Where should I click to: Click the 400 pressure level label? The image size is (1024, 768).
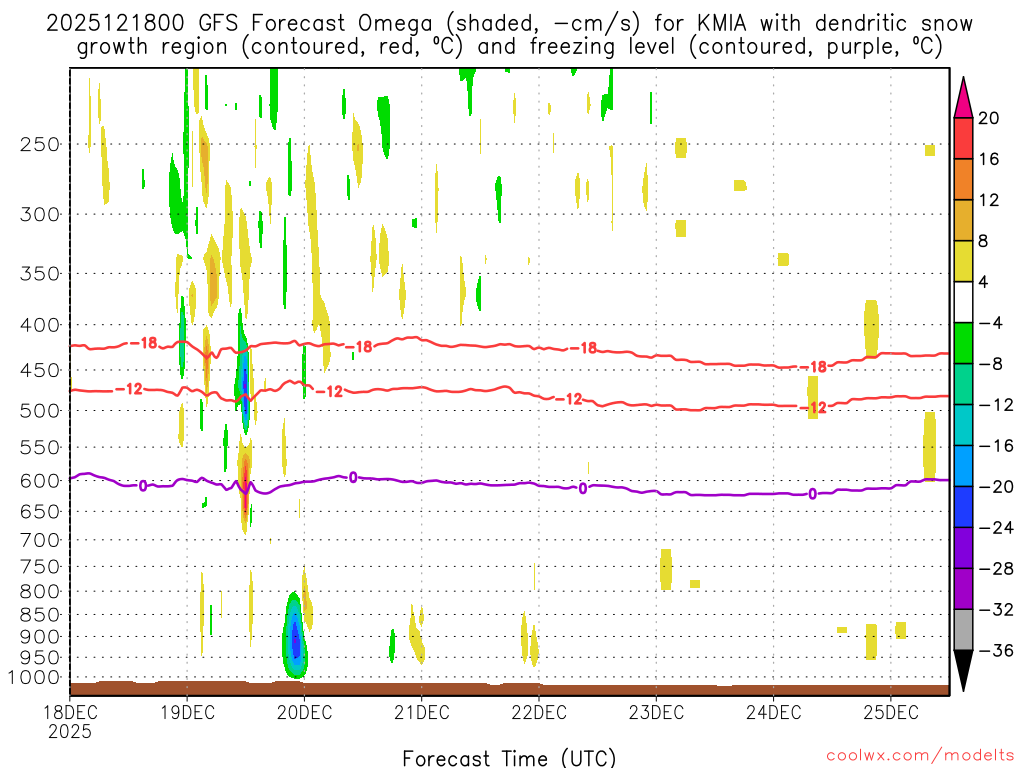tap(40, 325)
